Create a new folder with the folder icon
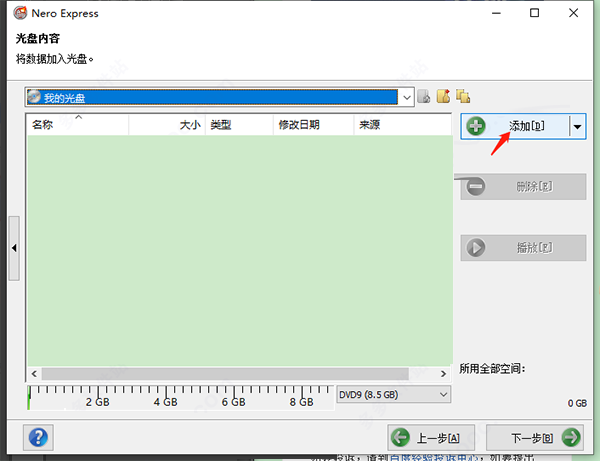Image resolution: width=600 pixels, height=461 pixels. (443, 96)
